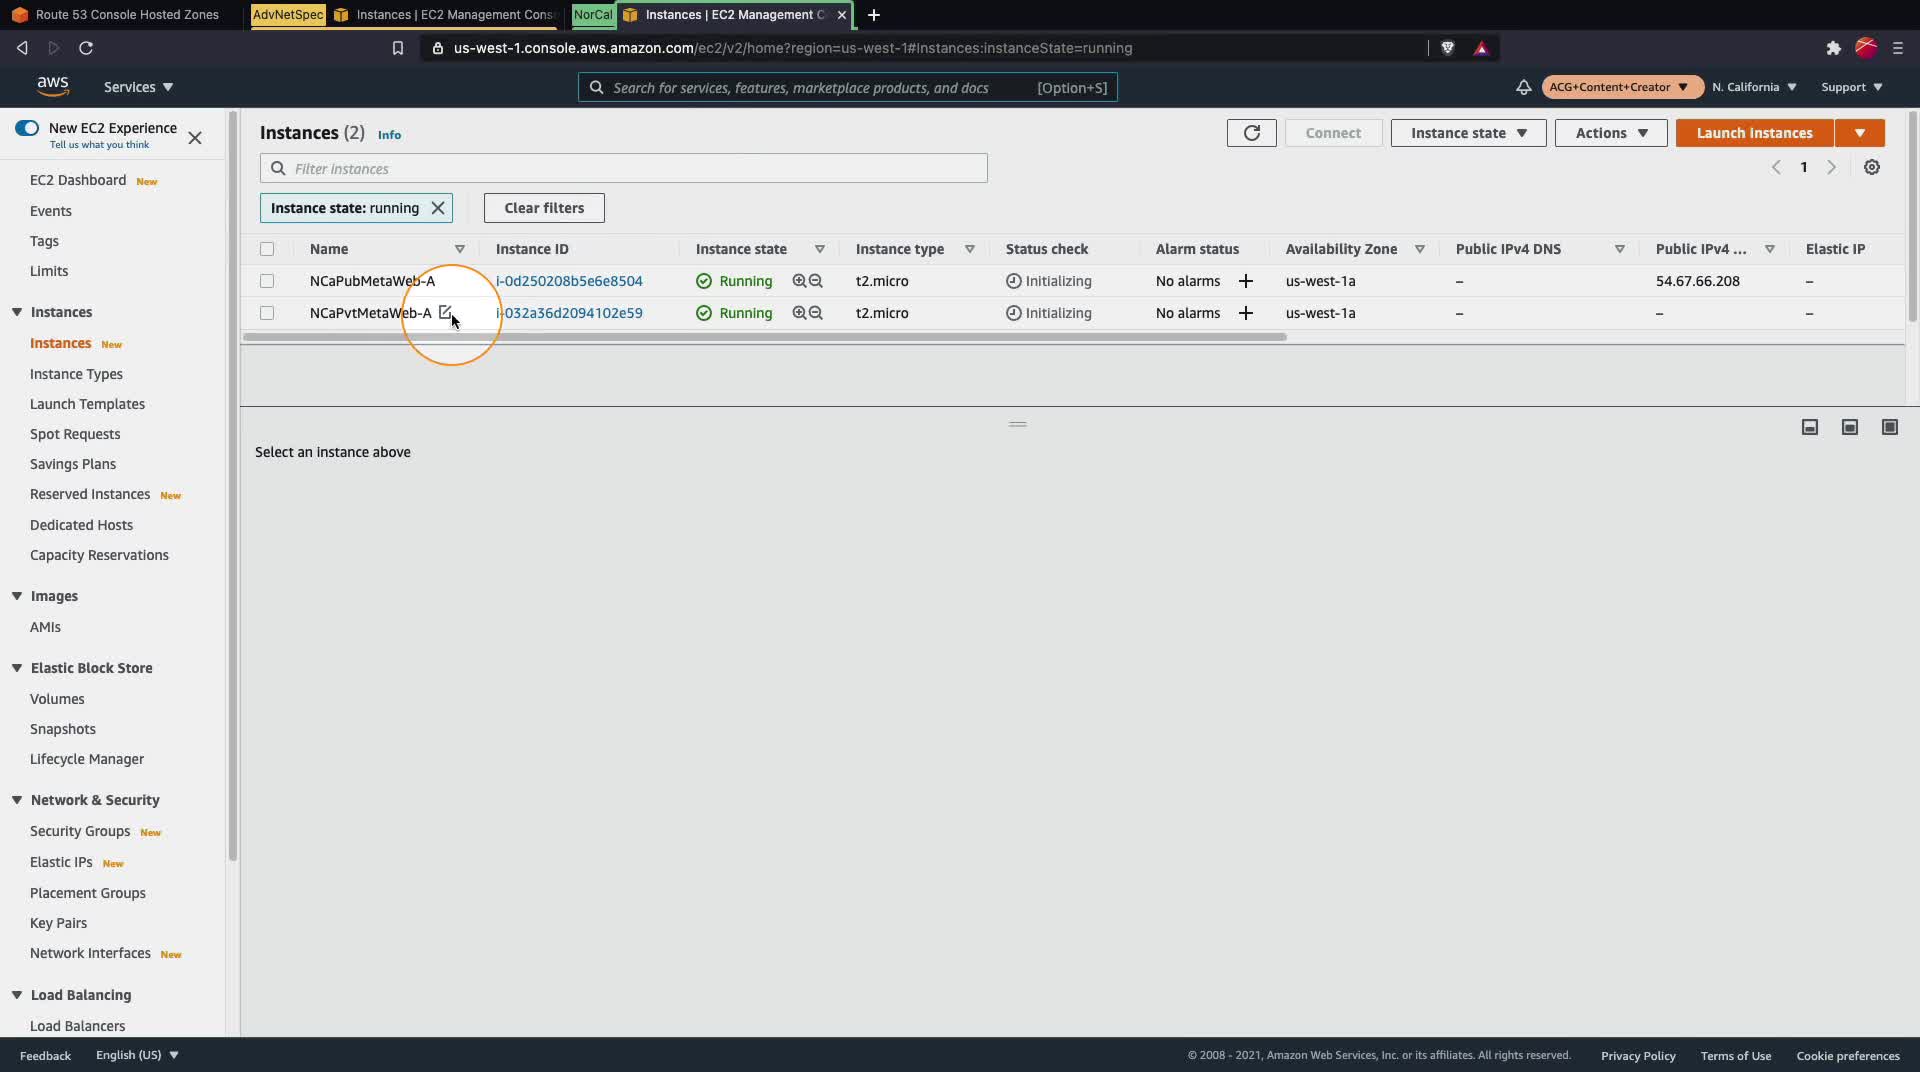Open the Support dropdown menu
This screenshot has width=1920, height=1072.
1852,87
